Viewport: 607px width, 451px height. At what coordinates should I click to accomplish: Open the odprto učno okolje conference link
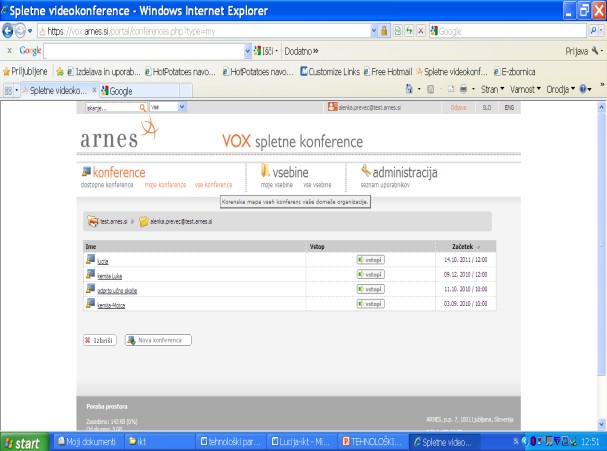pos(119,288)
